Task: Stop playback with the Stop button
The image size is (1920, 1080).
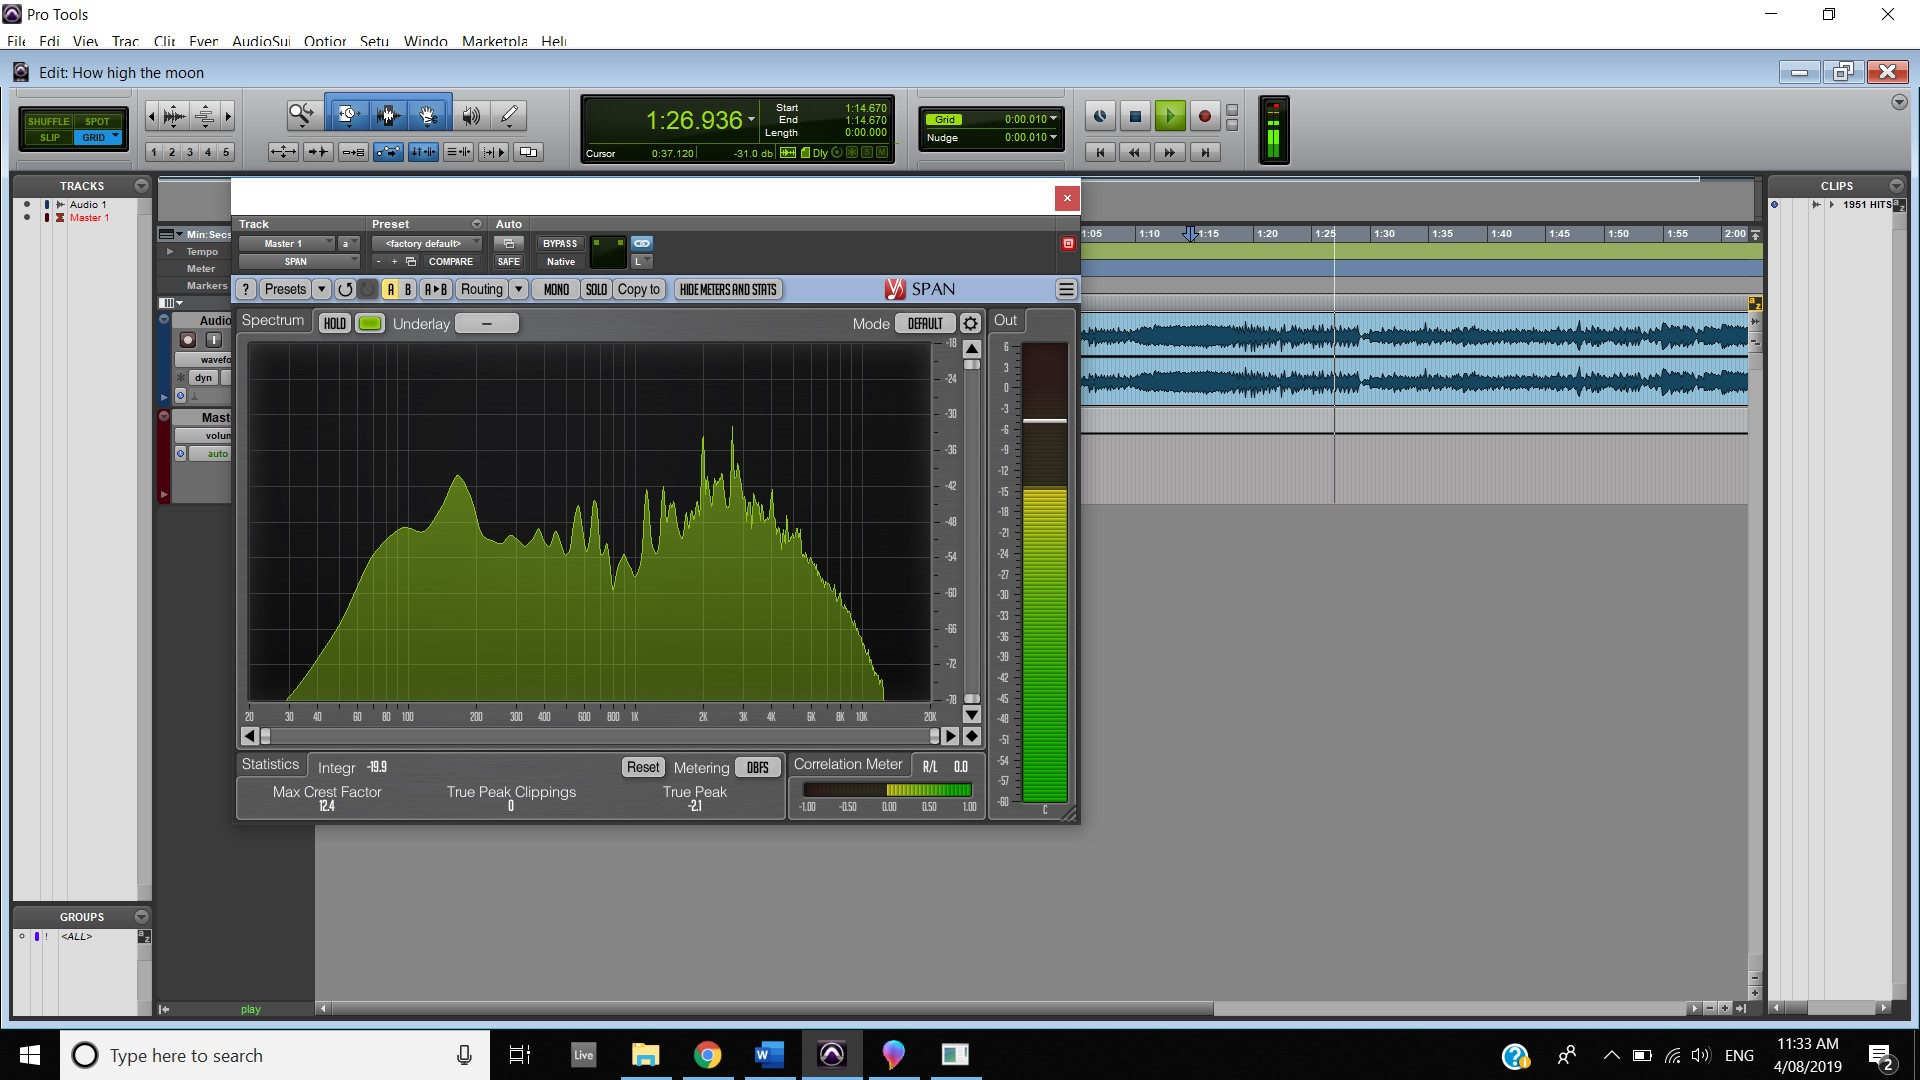Action: coord(1135,117)
